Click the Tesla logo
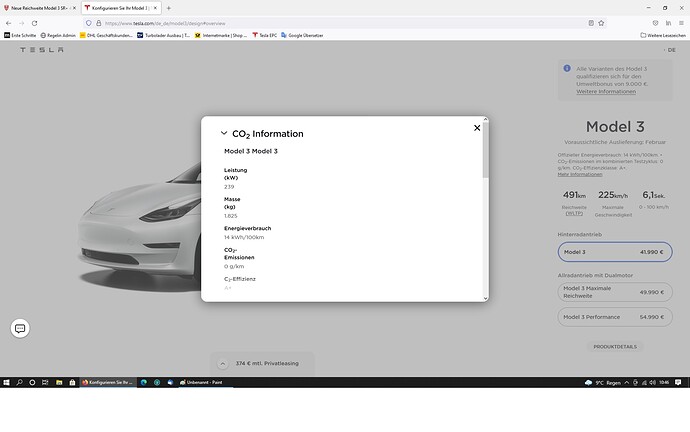The height and width of the screenshot is (432, 690). click(x=42, y=50)
